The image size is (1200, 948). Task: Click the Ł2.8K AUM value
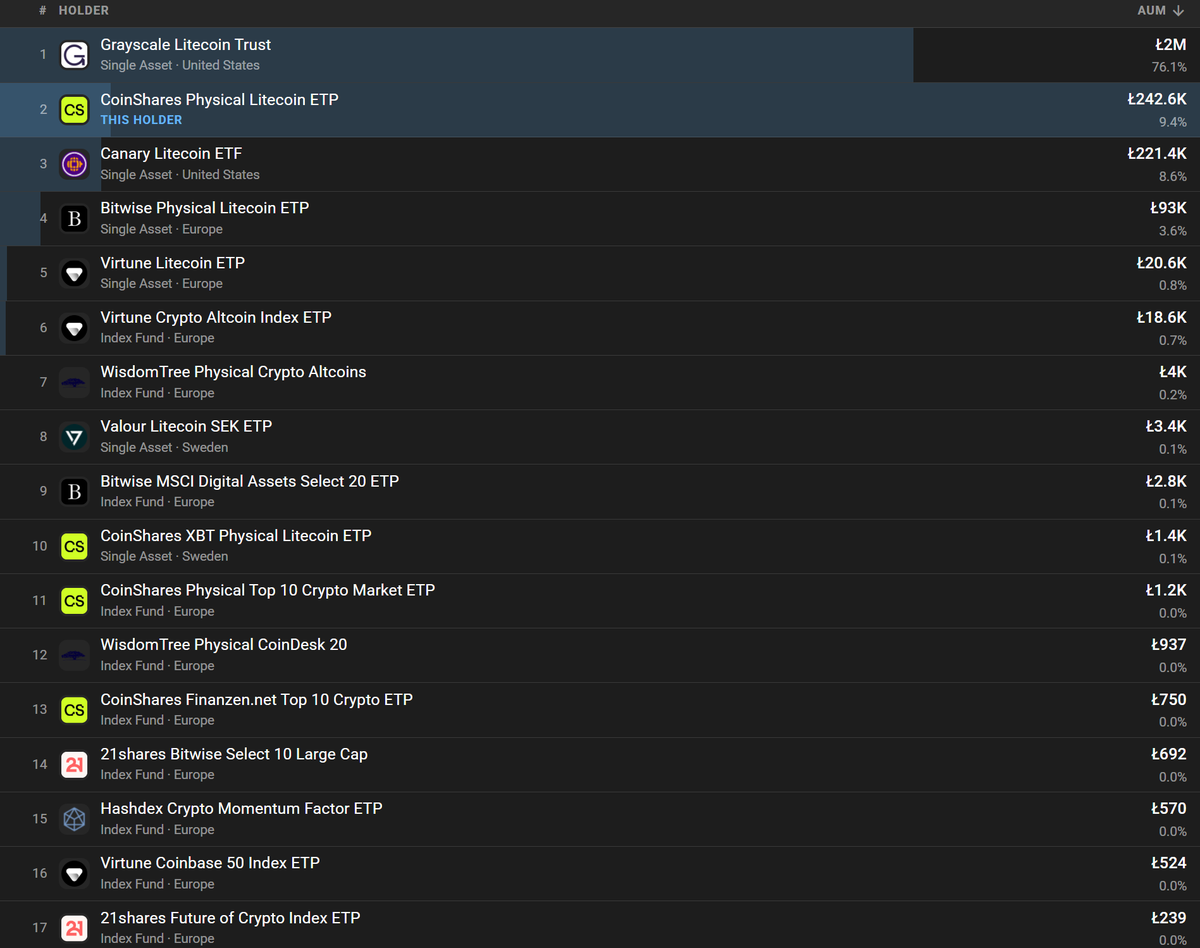[1166, 481]
